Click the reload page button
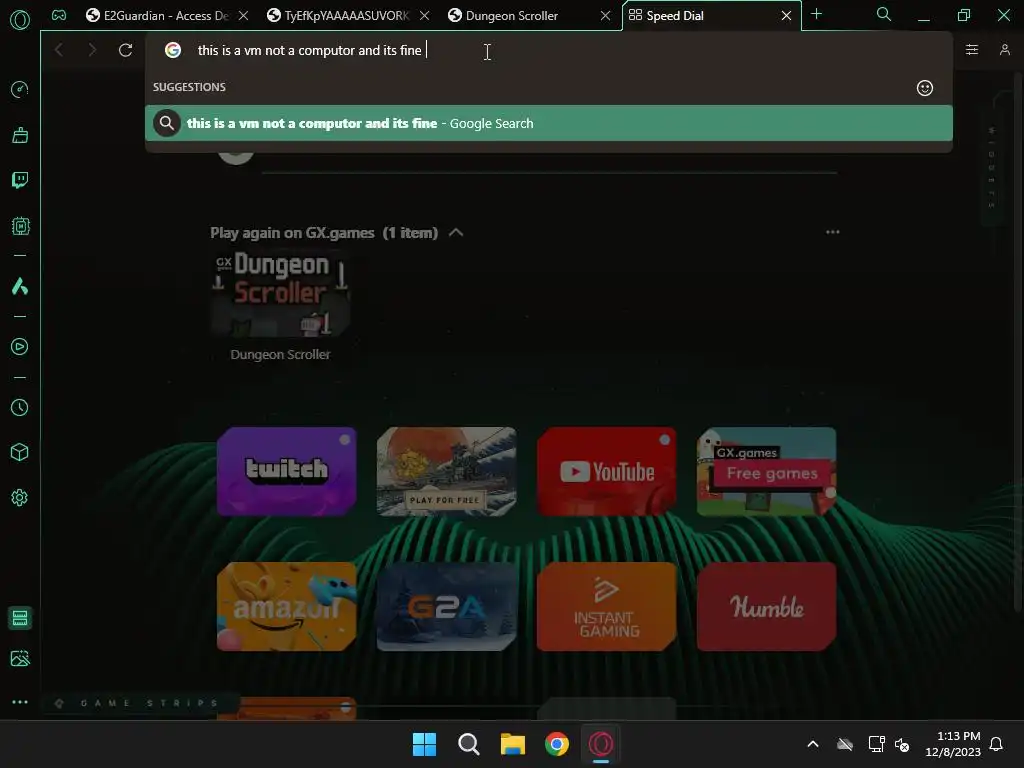This screenshot has height=768, width=1024. tap(125, 50)
